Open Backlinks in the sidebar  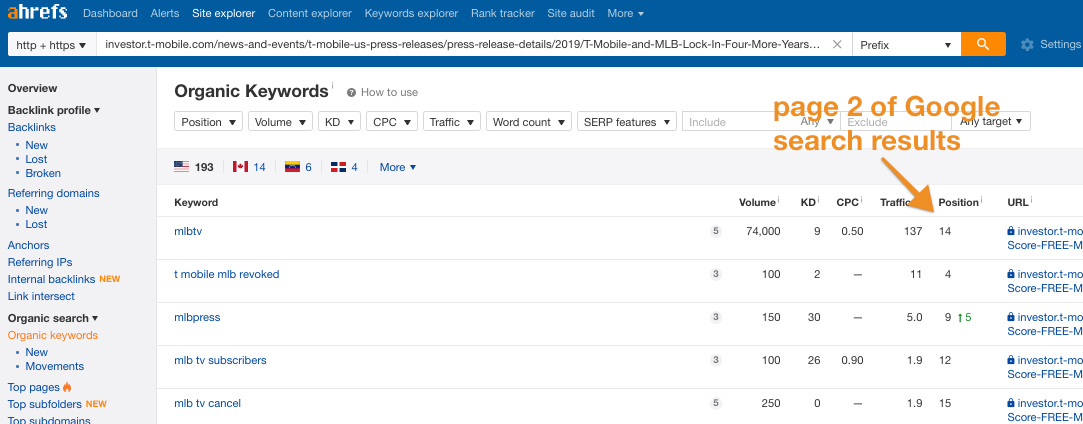coord(32,127)
